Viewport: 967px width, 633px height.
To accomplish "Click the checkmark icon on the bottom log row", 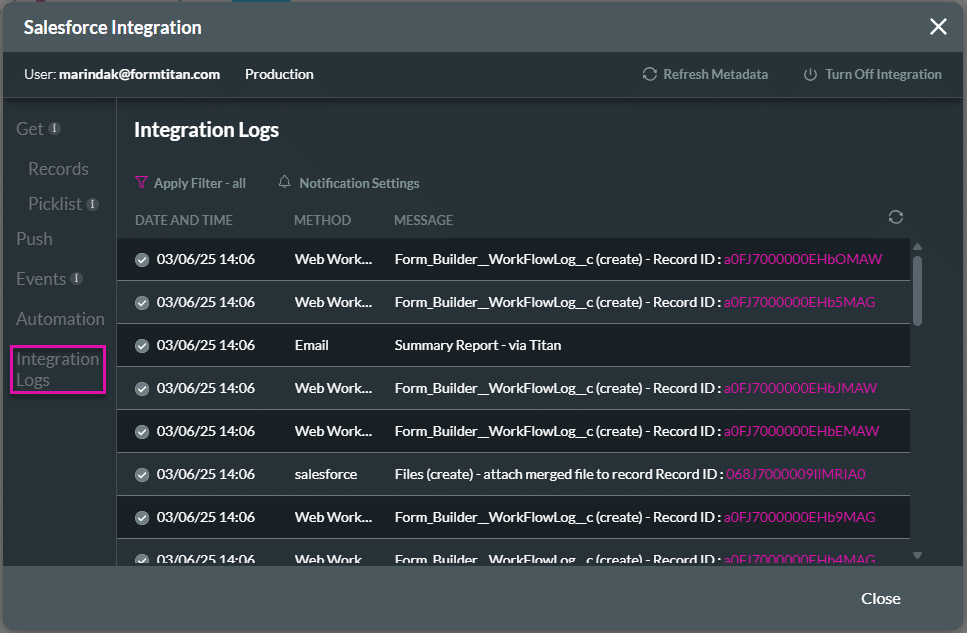I will [x=141, y=557].
